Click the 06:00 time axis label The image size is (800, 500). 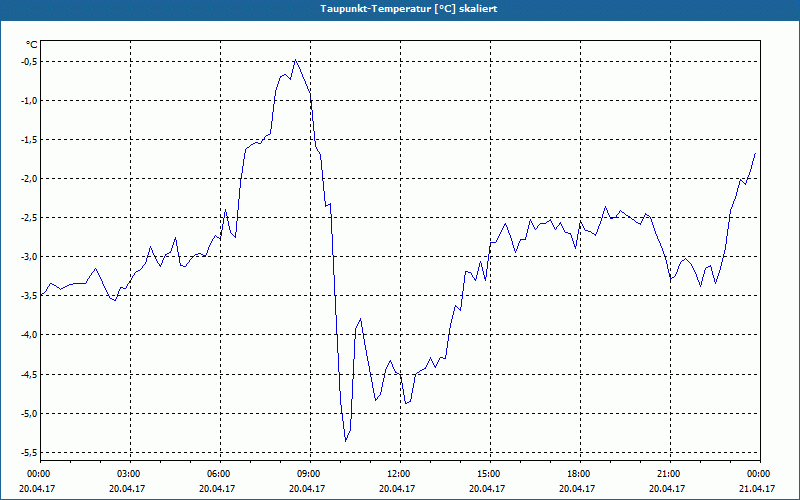(220, 474)
